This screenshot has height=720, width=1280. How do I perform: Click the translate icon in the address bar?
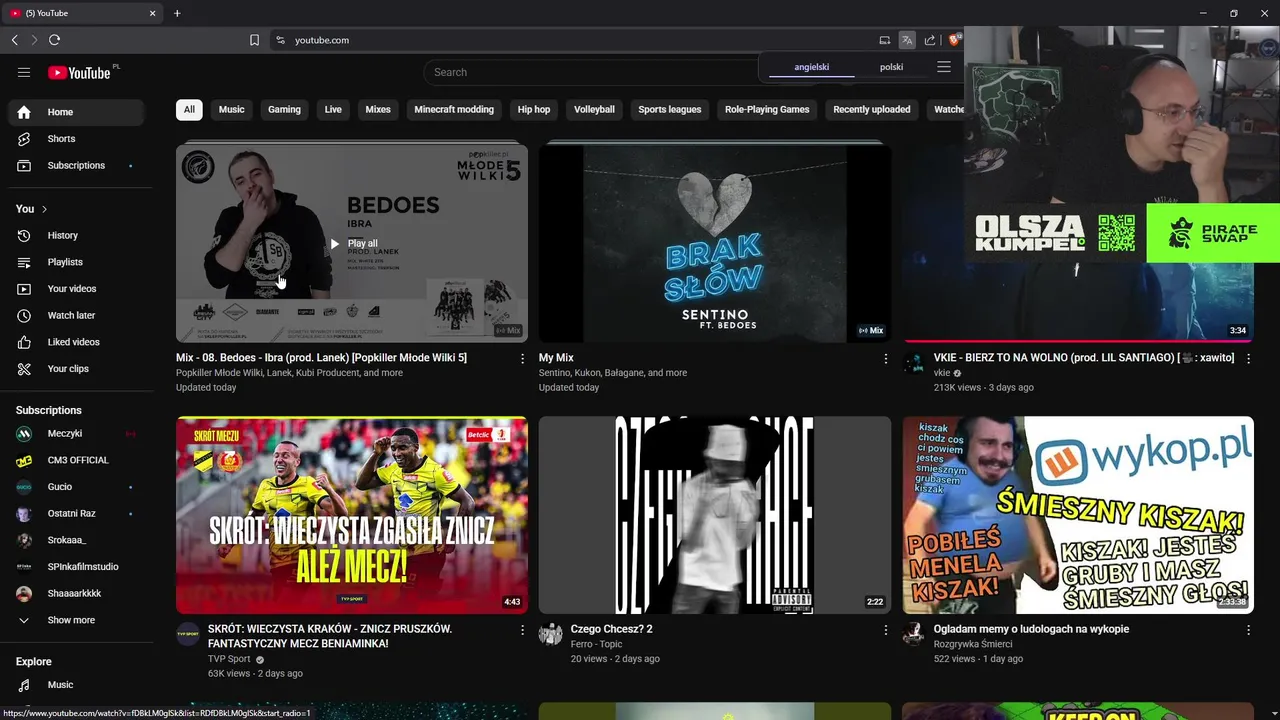[906, 40]
